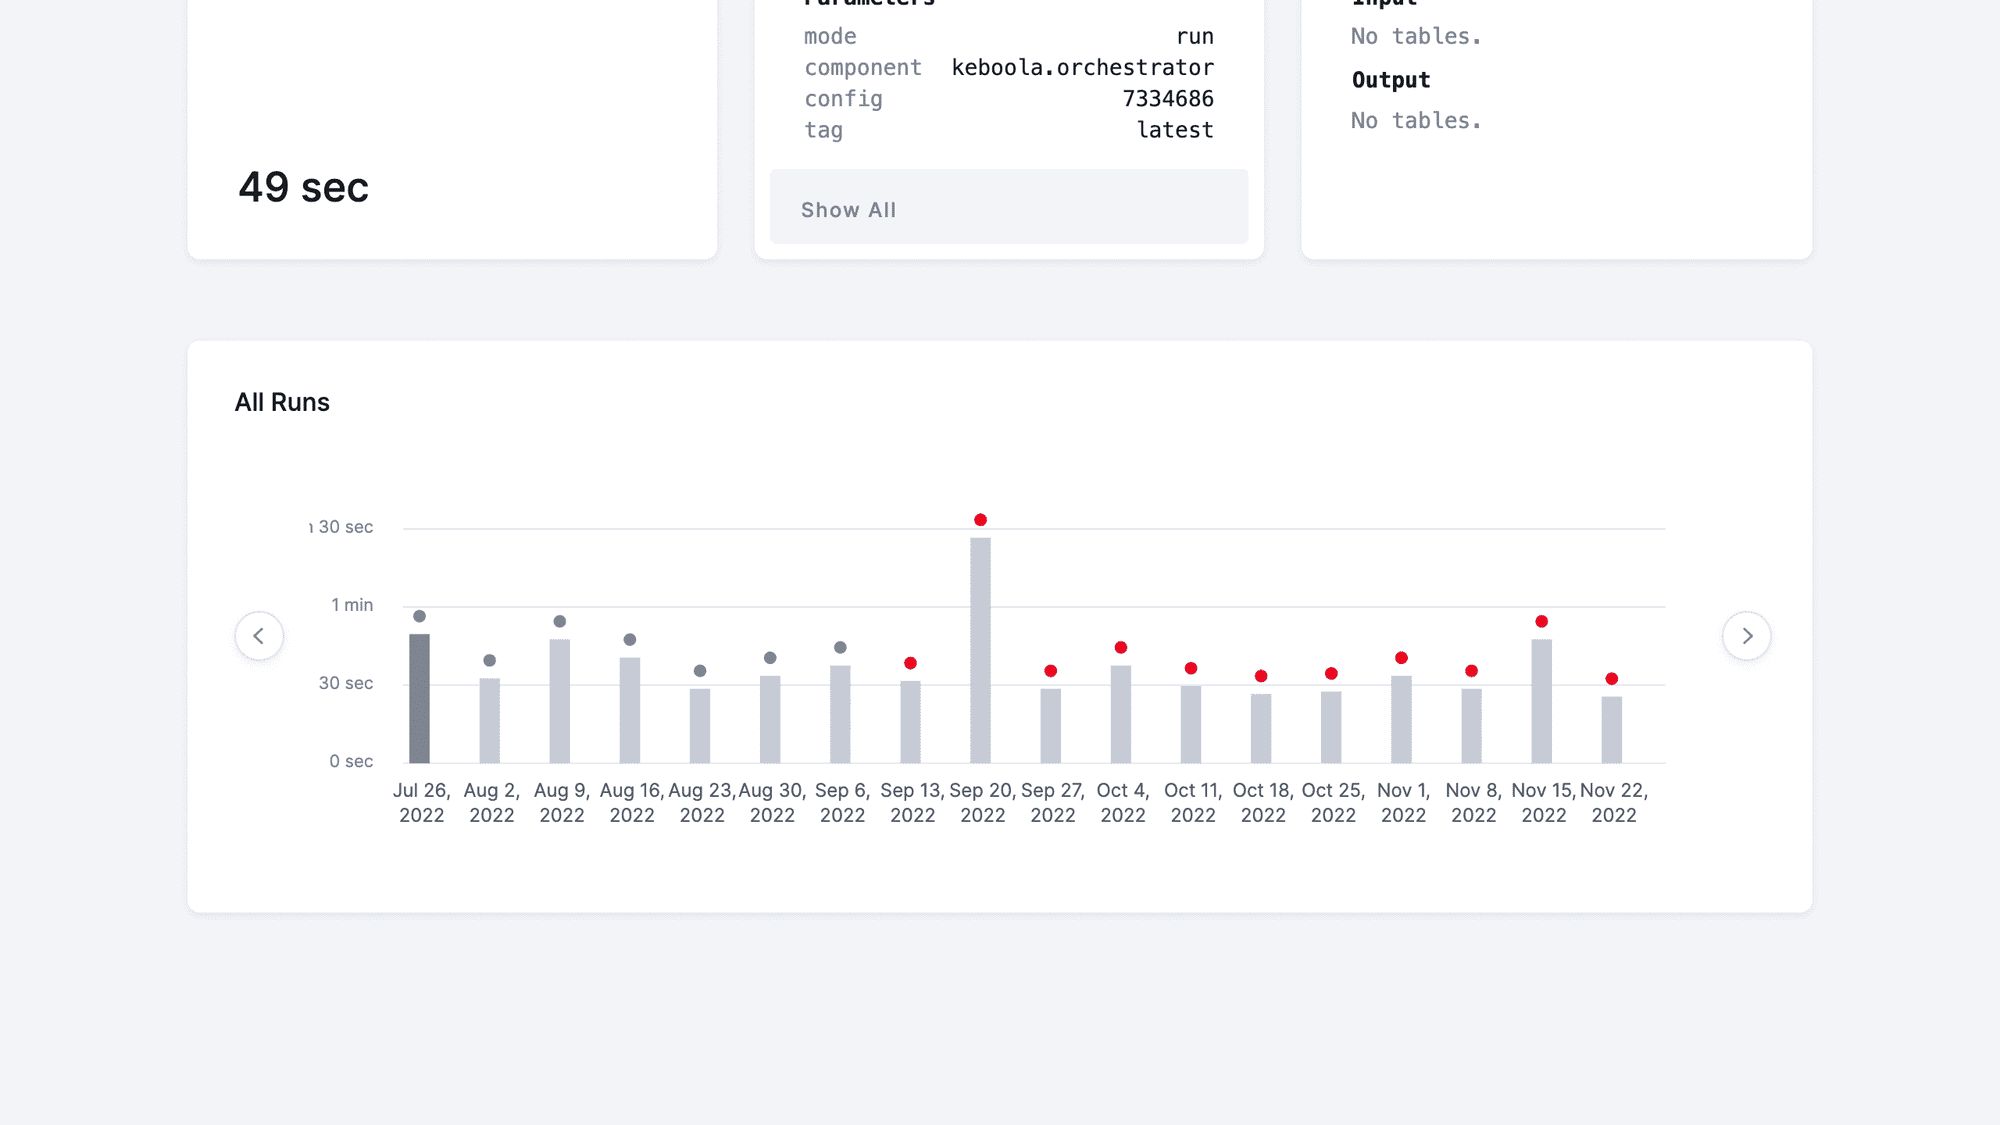Select the red dot above the Sep 20 bar
This screenshot has width=2000, height=1125.
click(981, 519)
